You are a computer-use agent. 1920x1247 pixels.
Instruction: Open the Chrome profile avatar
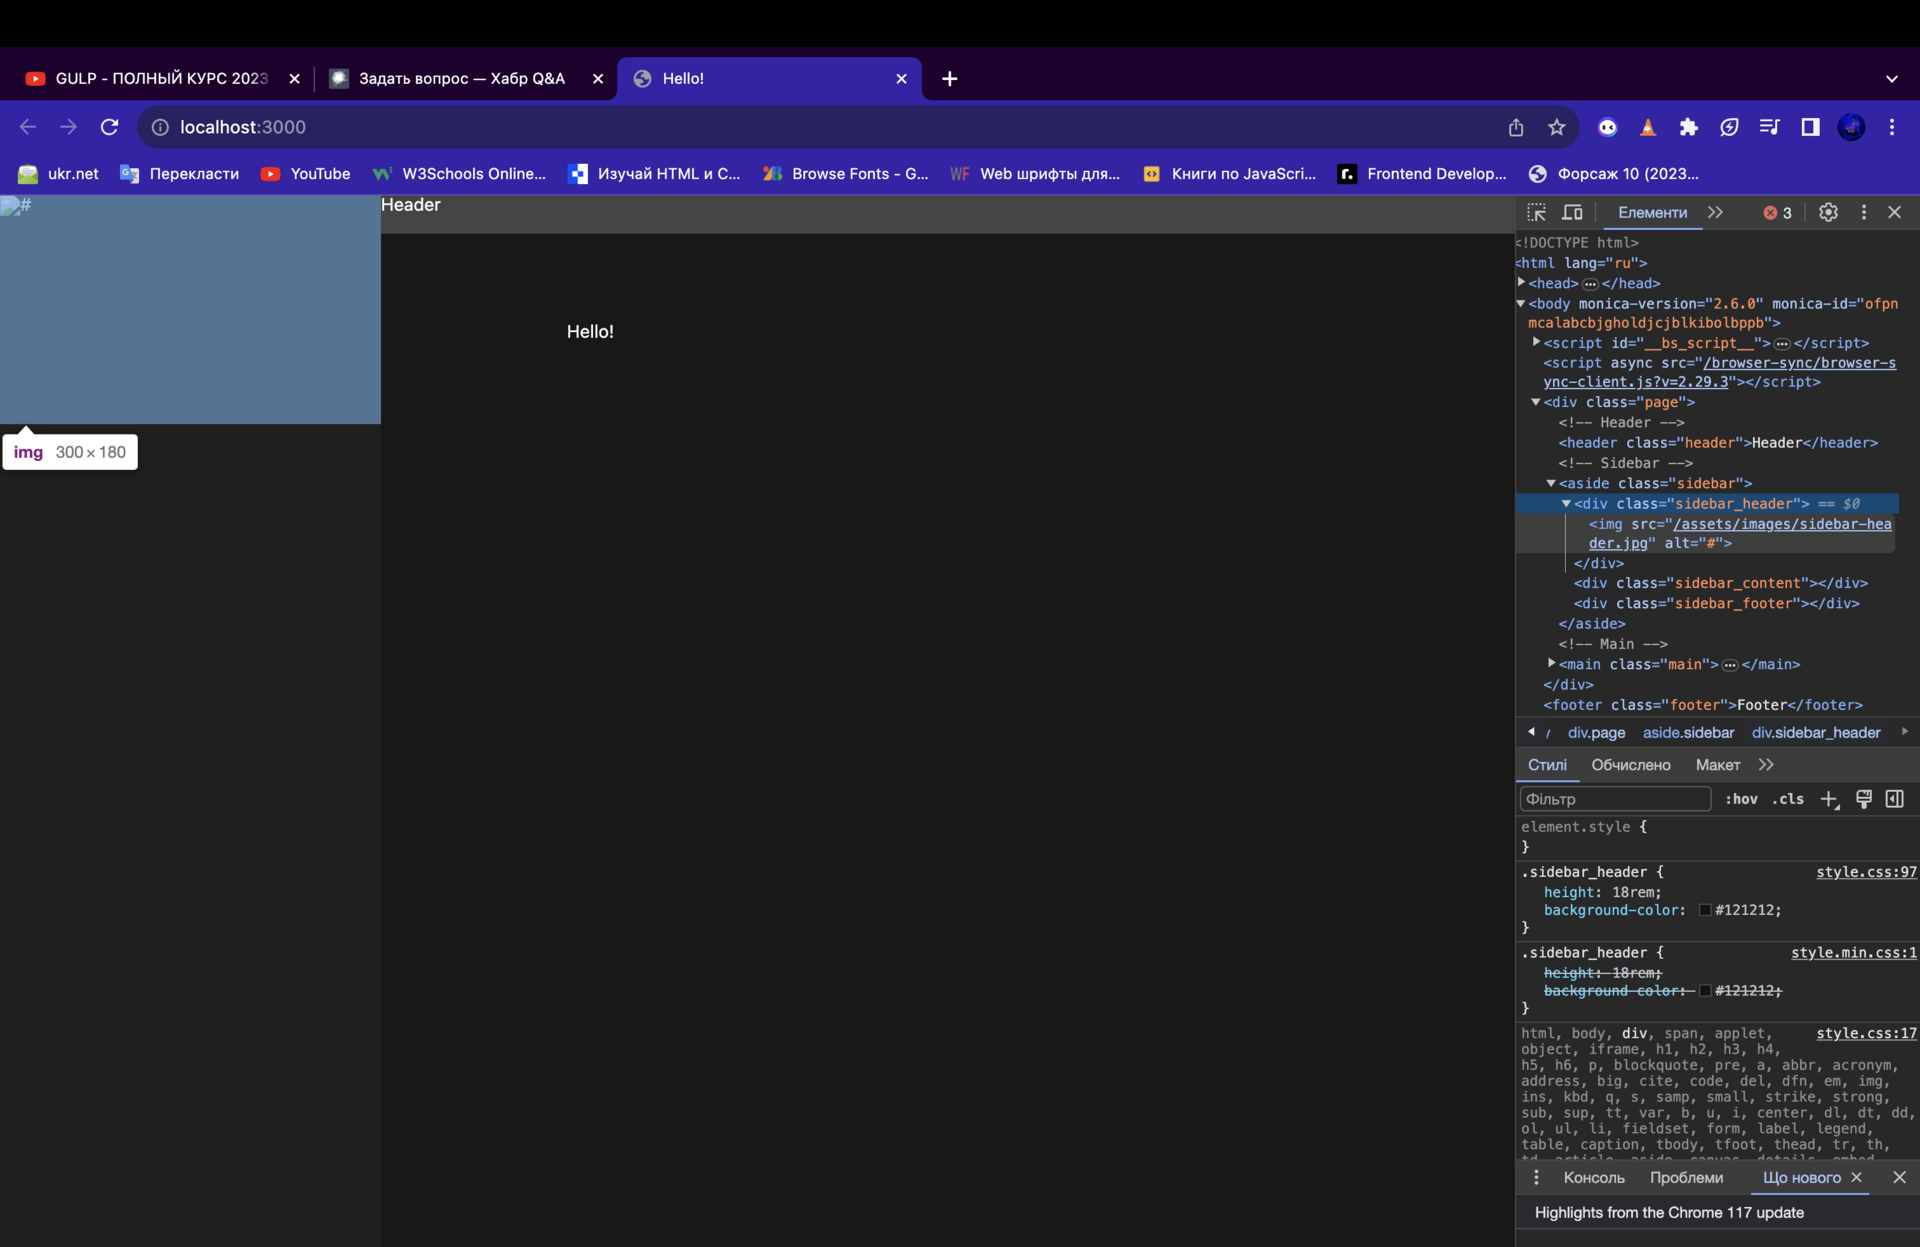[1851, 127]
